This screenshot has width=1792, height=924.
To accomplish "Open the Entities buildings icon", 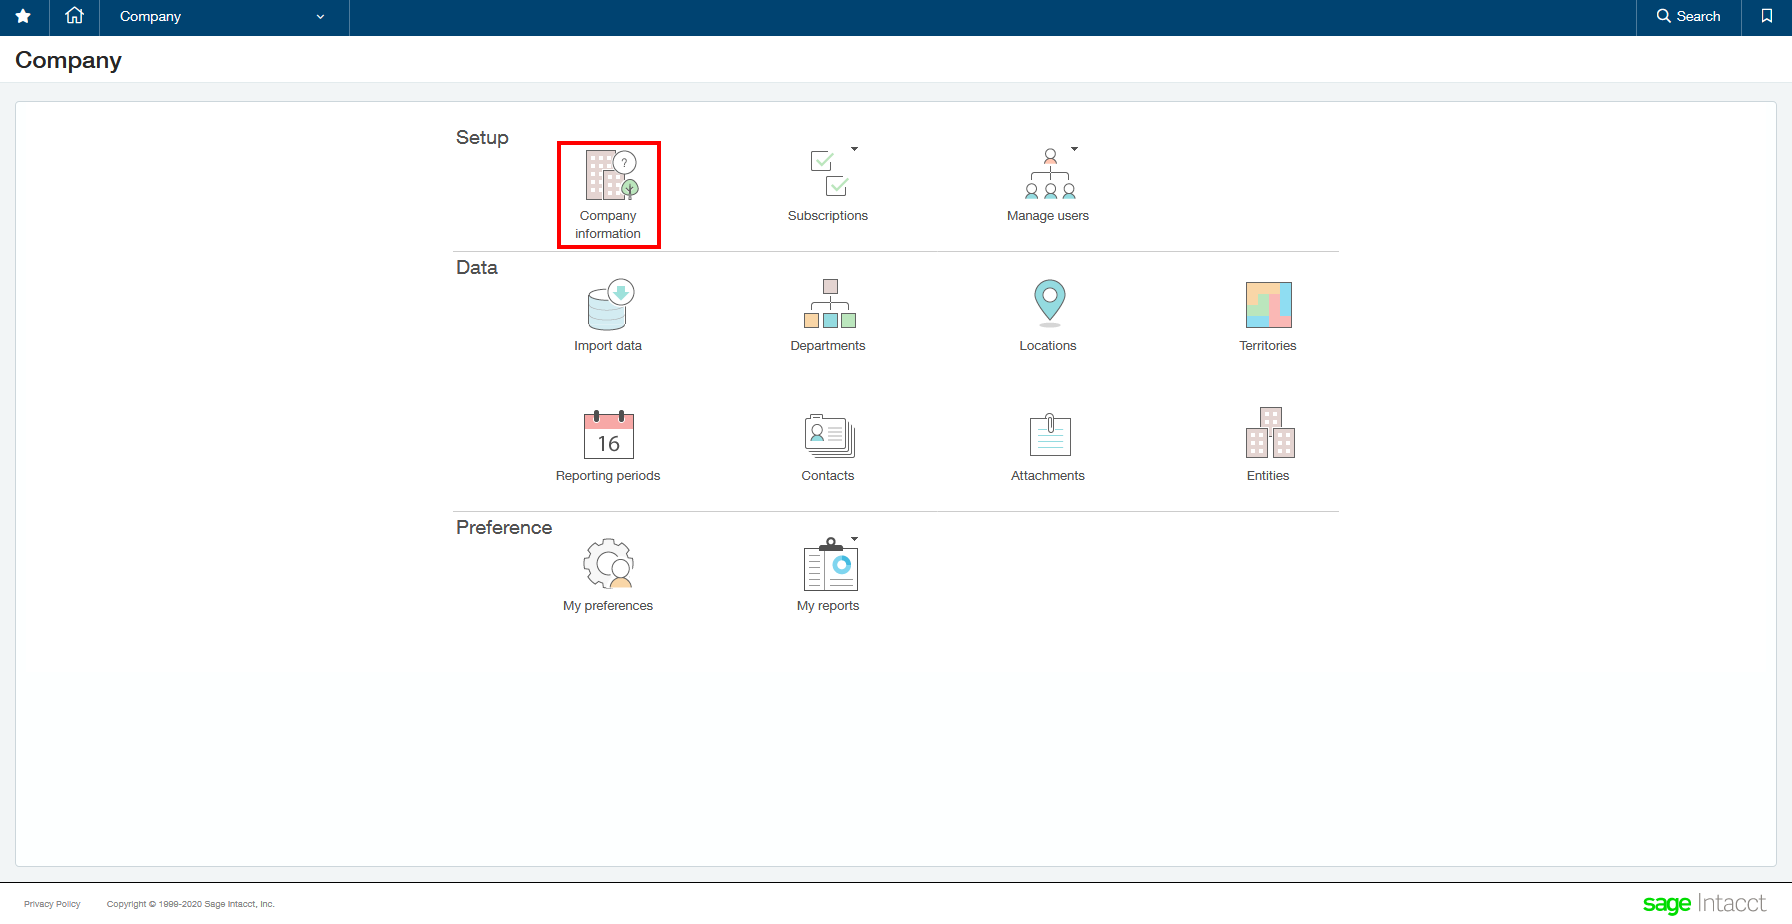I will (1267, 435).
